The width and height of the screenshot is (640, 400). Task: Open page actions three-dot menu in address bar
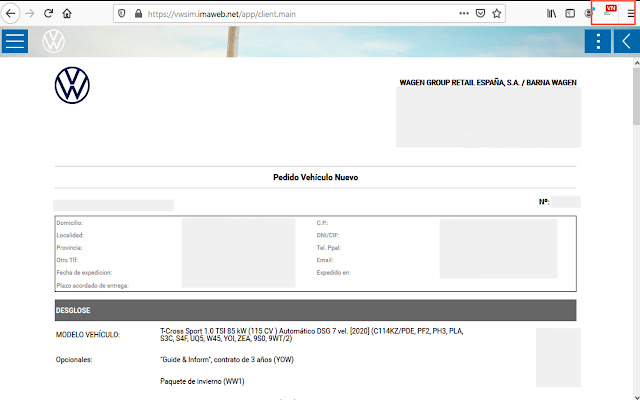tap(464, 13)
